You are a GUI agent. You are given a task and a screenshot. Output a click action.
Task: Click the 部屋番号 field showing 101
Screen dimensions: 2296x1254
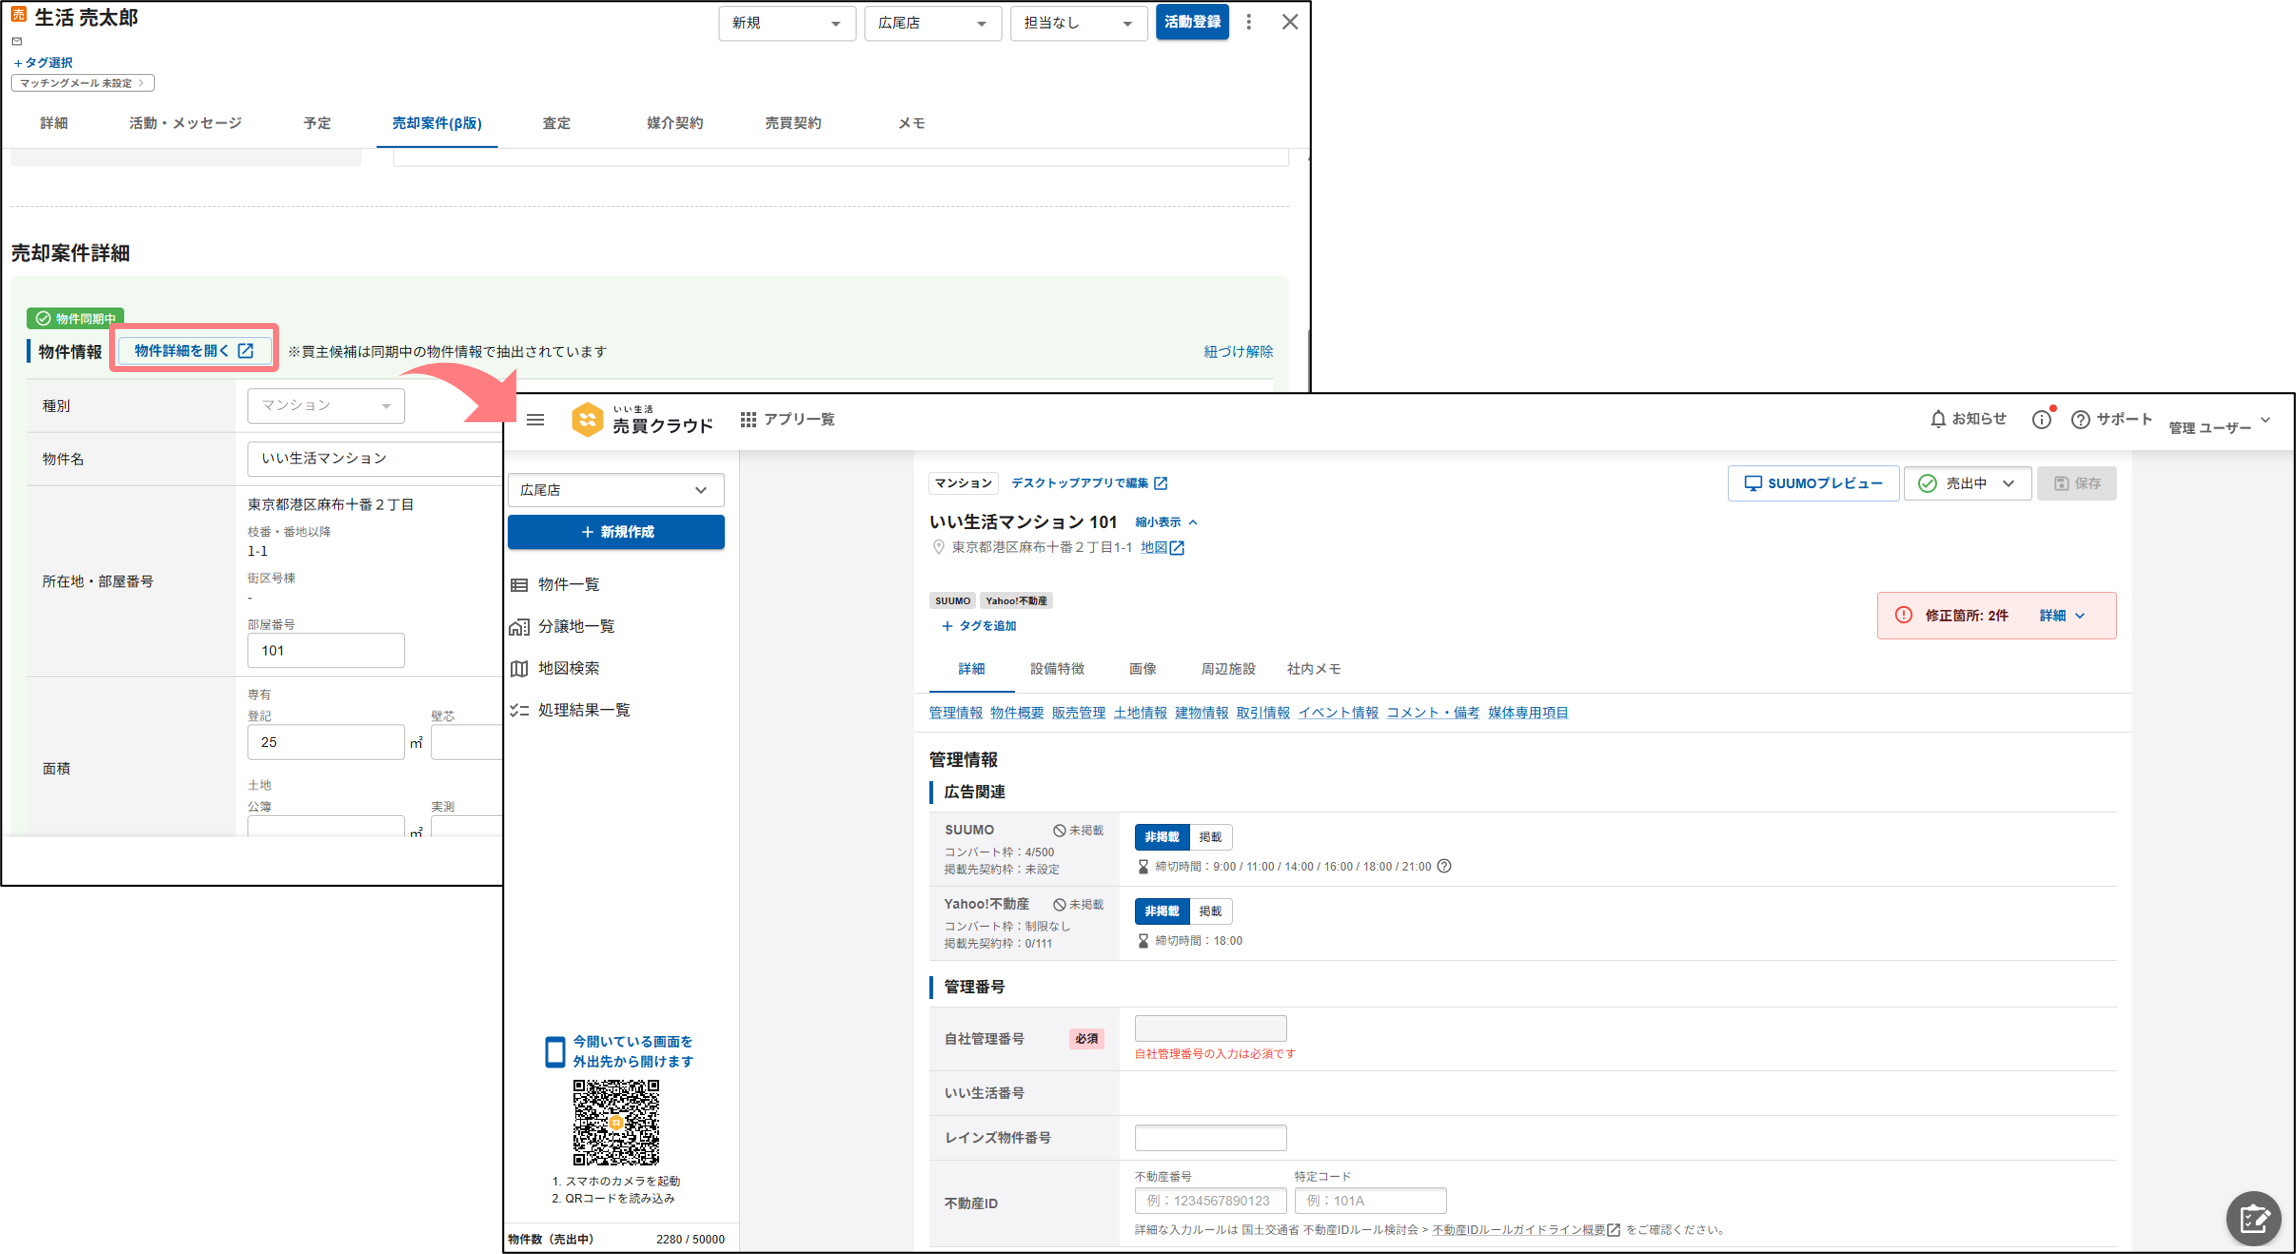pyautogui.click(x=326, y=651)
